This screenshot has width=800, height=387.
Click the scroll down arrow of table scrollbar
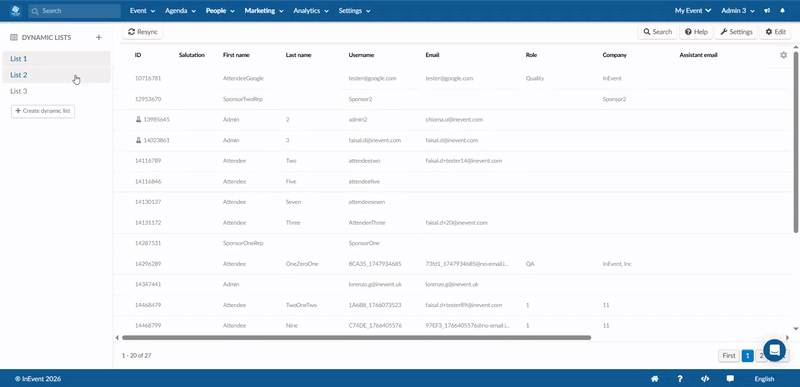point(796,329)
